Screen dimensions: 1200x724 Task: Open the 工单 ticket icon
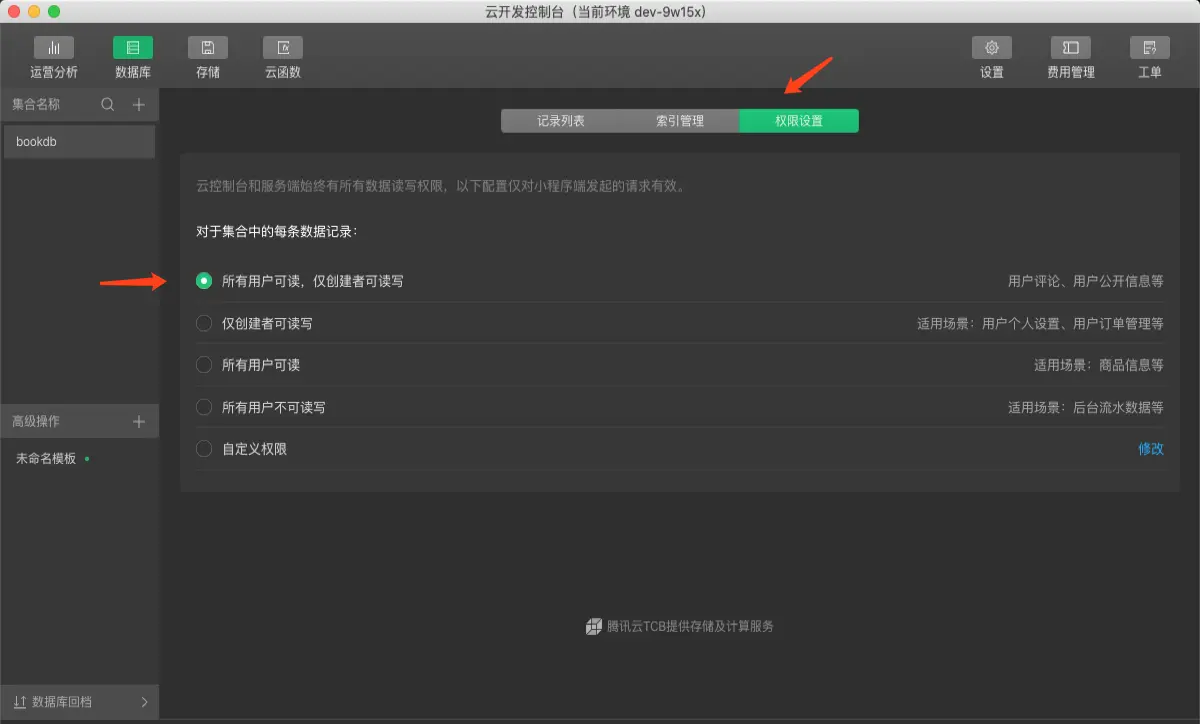[1150, 48]
